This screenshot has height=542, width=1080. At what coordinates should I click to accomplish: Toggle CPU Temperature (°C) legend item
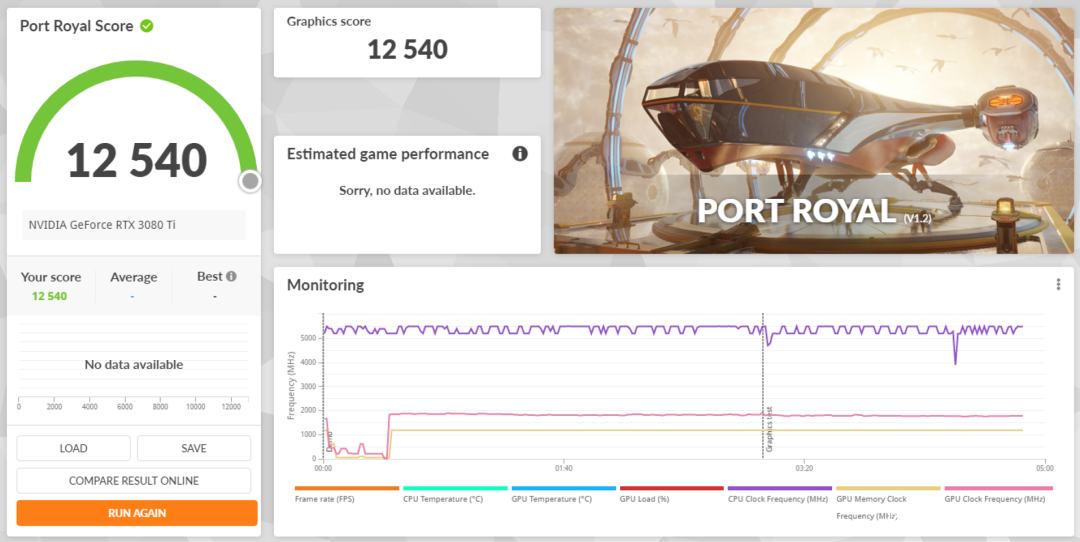[455, 494]
